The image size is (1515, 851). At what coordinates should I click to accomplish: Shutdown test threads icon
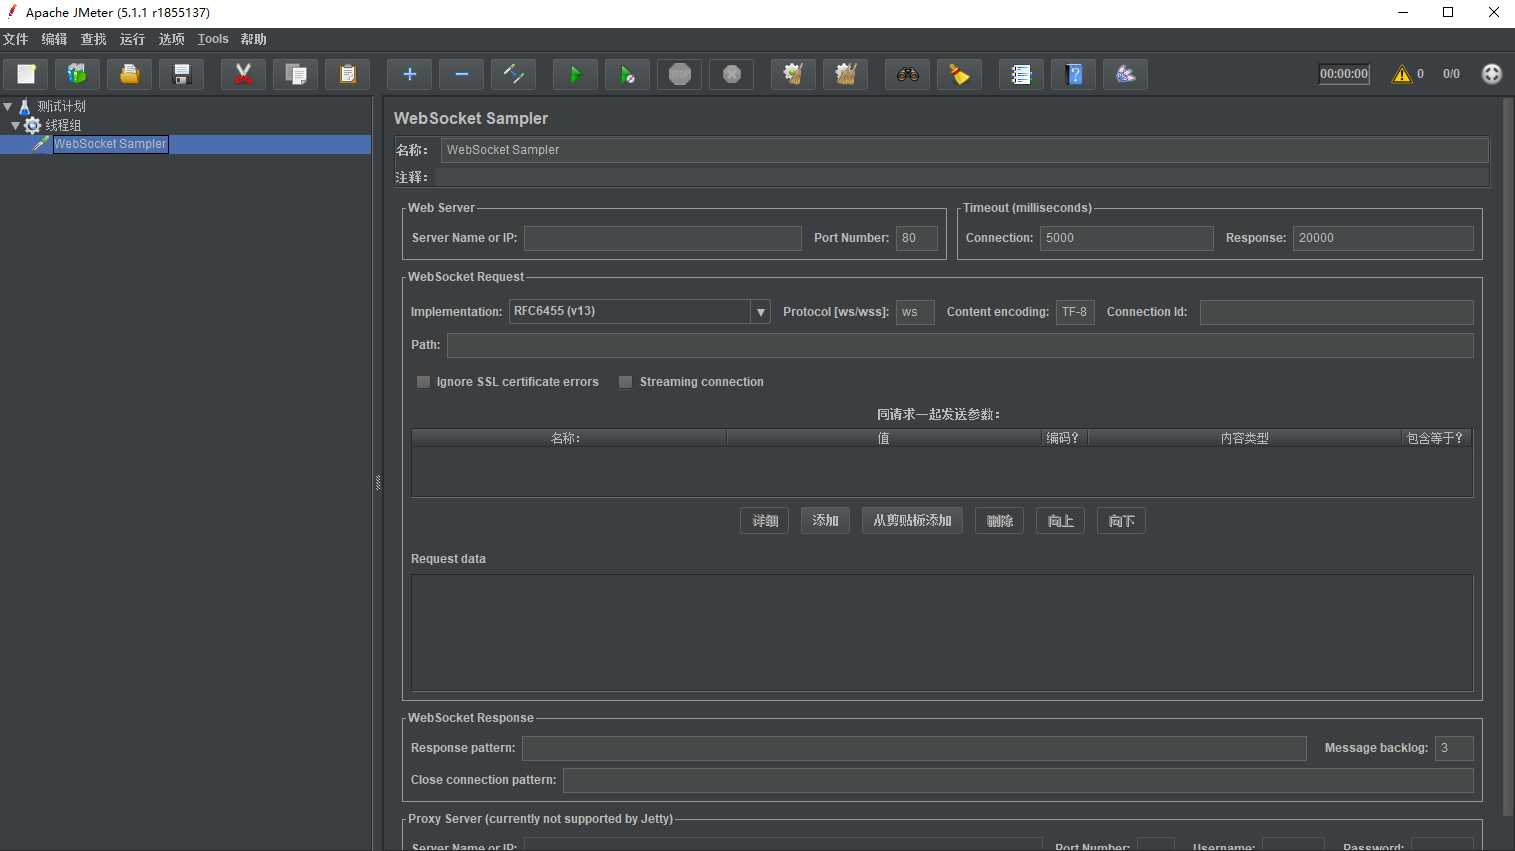[731, 74]
